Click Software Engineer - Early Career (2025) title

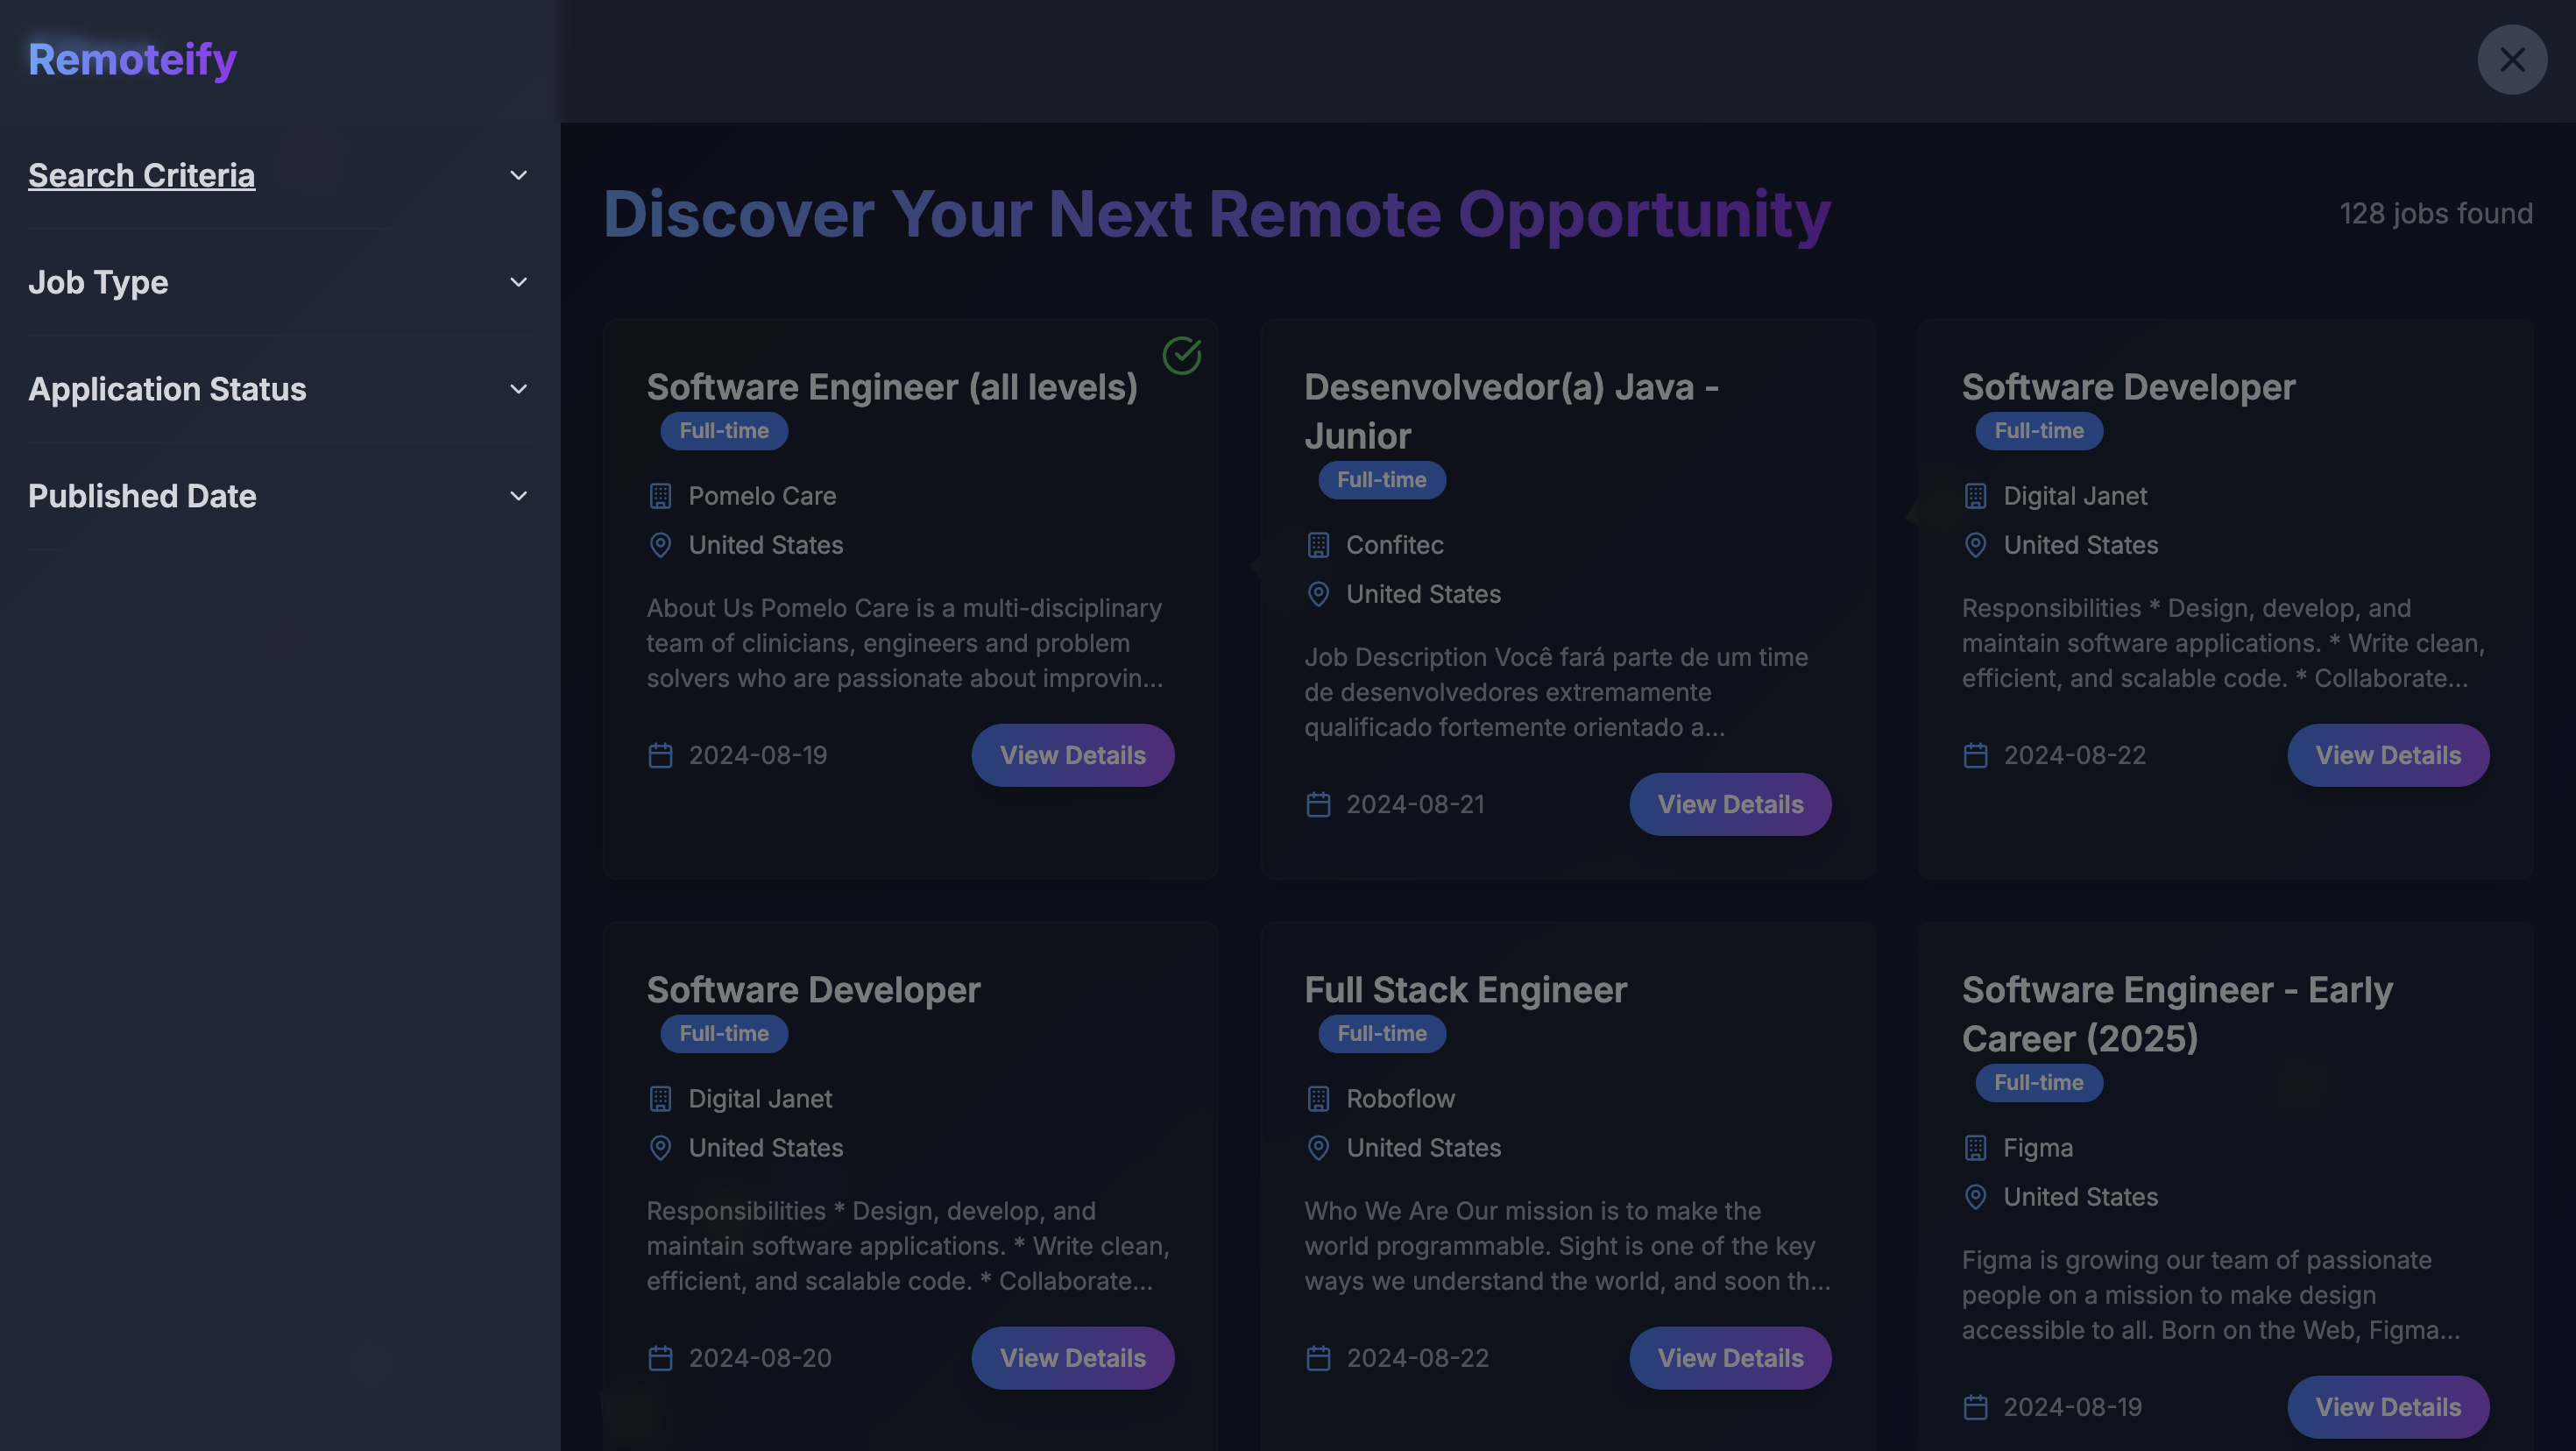(x=2177, y=1014)
